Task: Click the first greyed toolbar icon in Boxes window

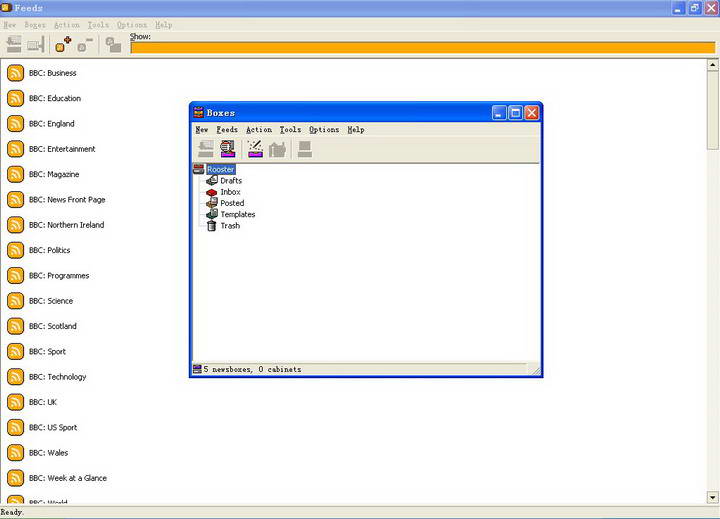Action: click(x=205, y=149)
